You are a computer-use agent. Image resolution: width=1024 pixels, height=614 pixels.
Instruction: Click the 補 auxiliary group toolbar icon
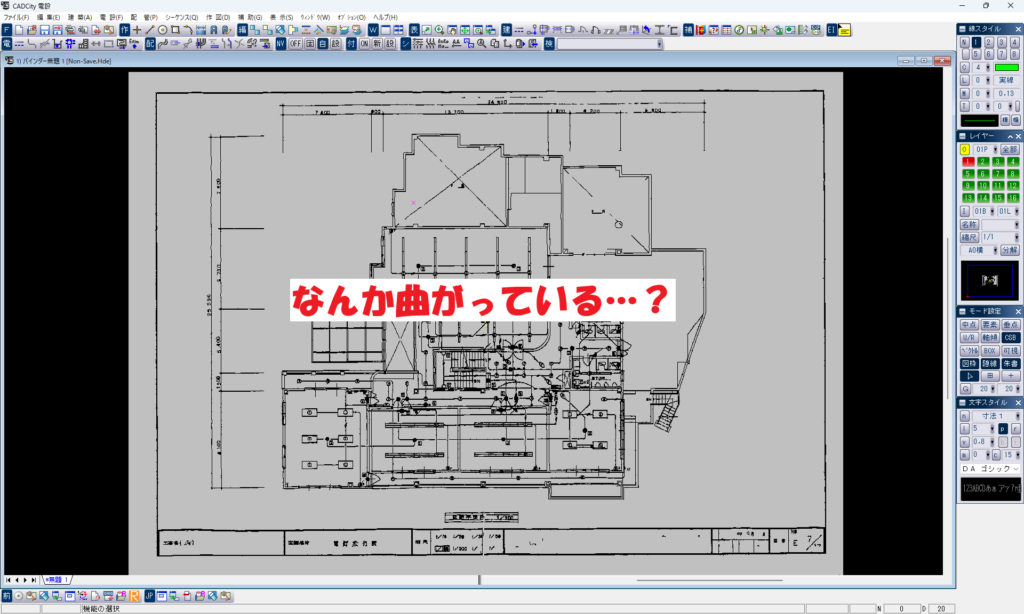pos(688,30)
